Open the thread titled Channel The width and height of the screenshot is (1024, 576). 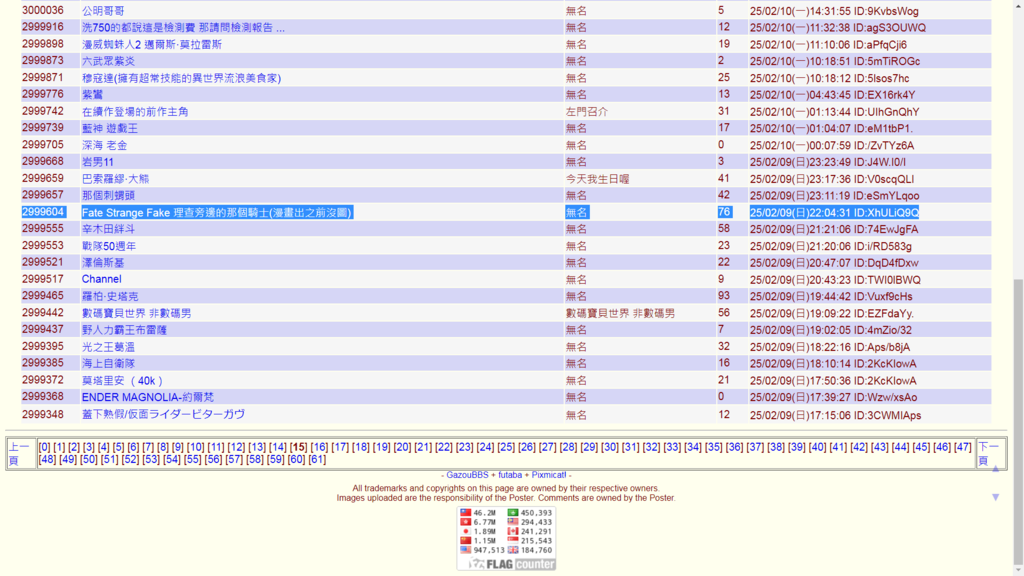coord(101,279)
